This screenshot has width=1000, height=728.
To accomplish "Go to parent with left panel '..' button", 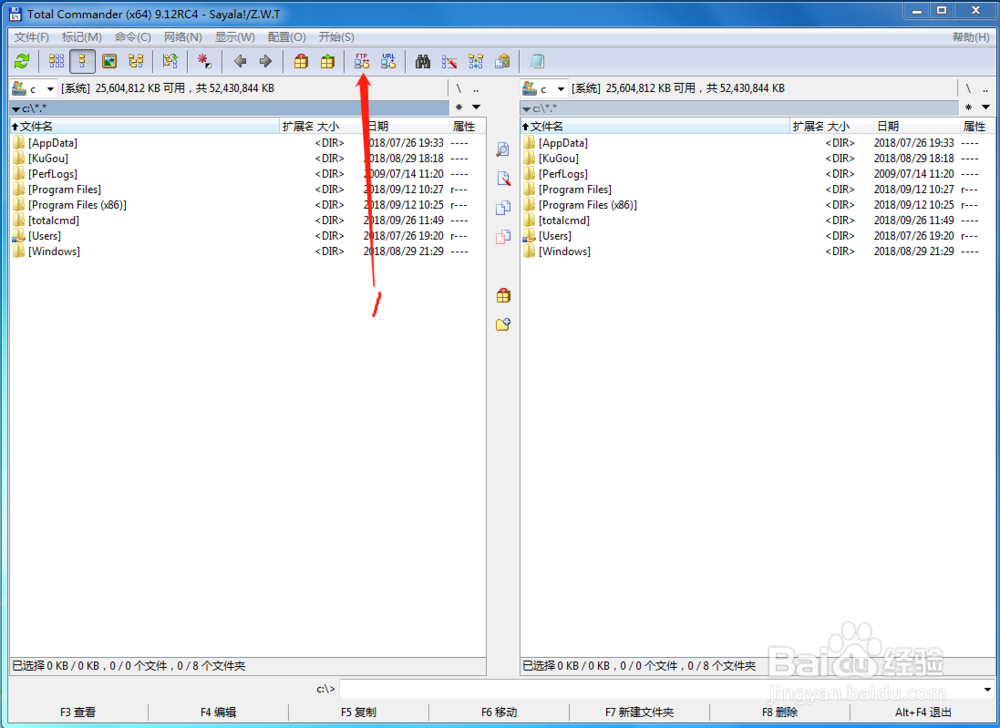I will [x=476, y=89].
